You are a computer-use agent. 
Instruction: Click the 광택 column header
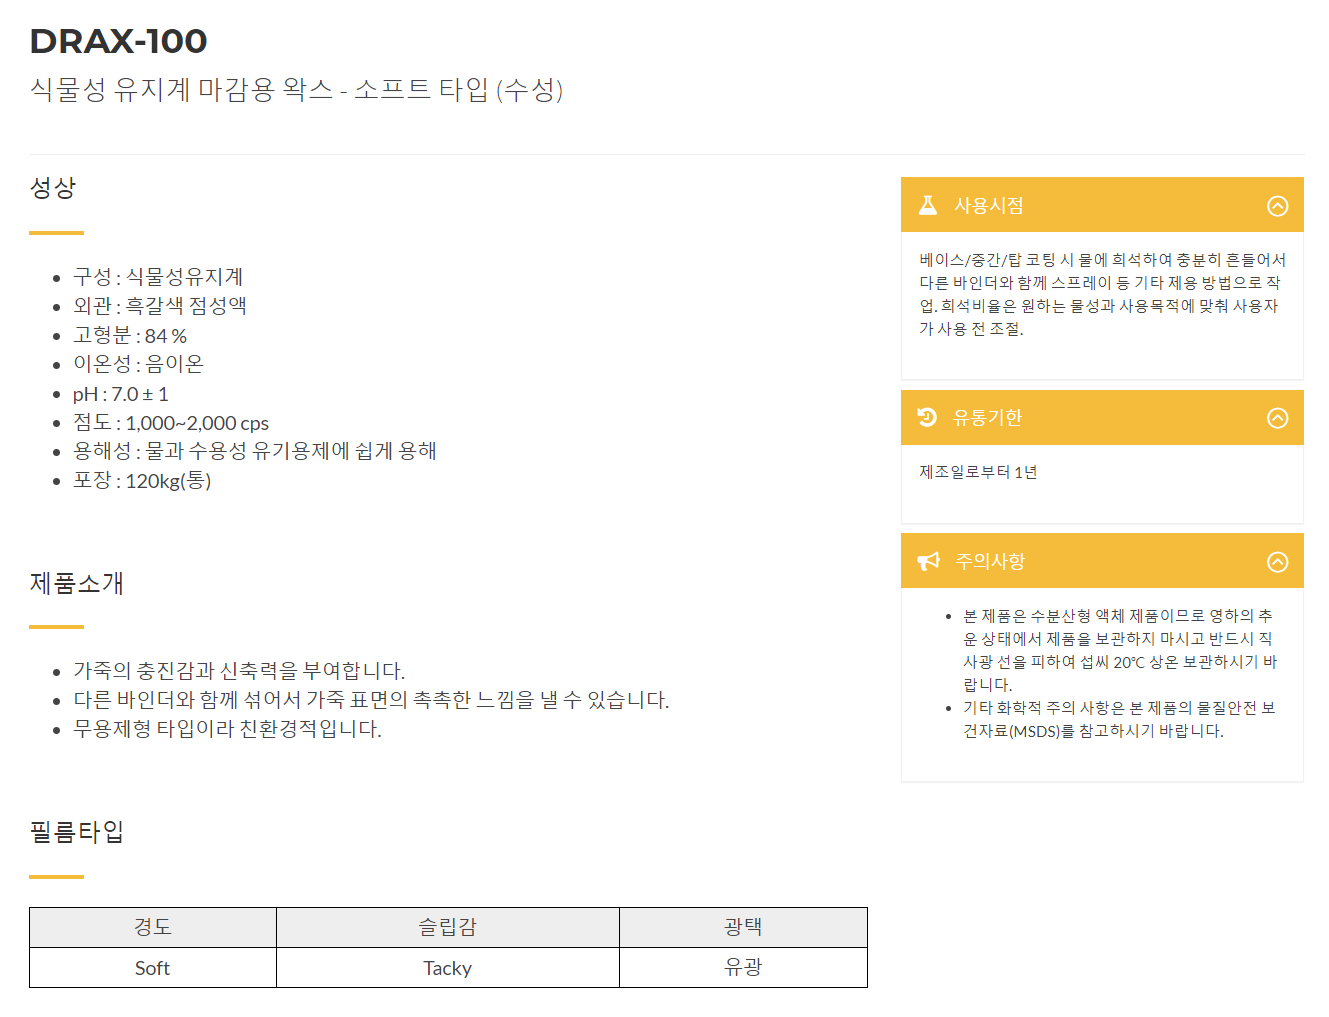point(743,927)
